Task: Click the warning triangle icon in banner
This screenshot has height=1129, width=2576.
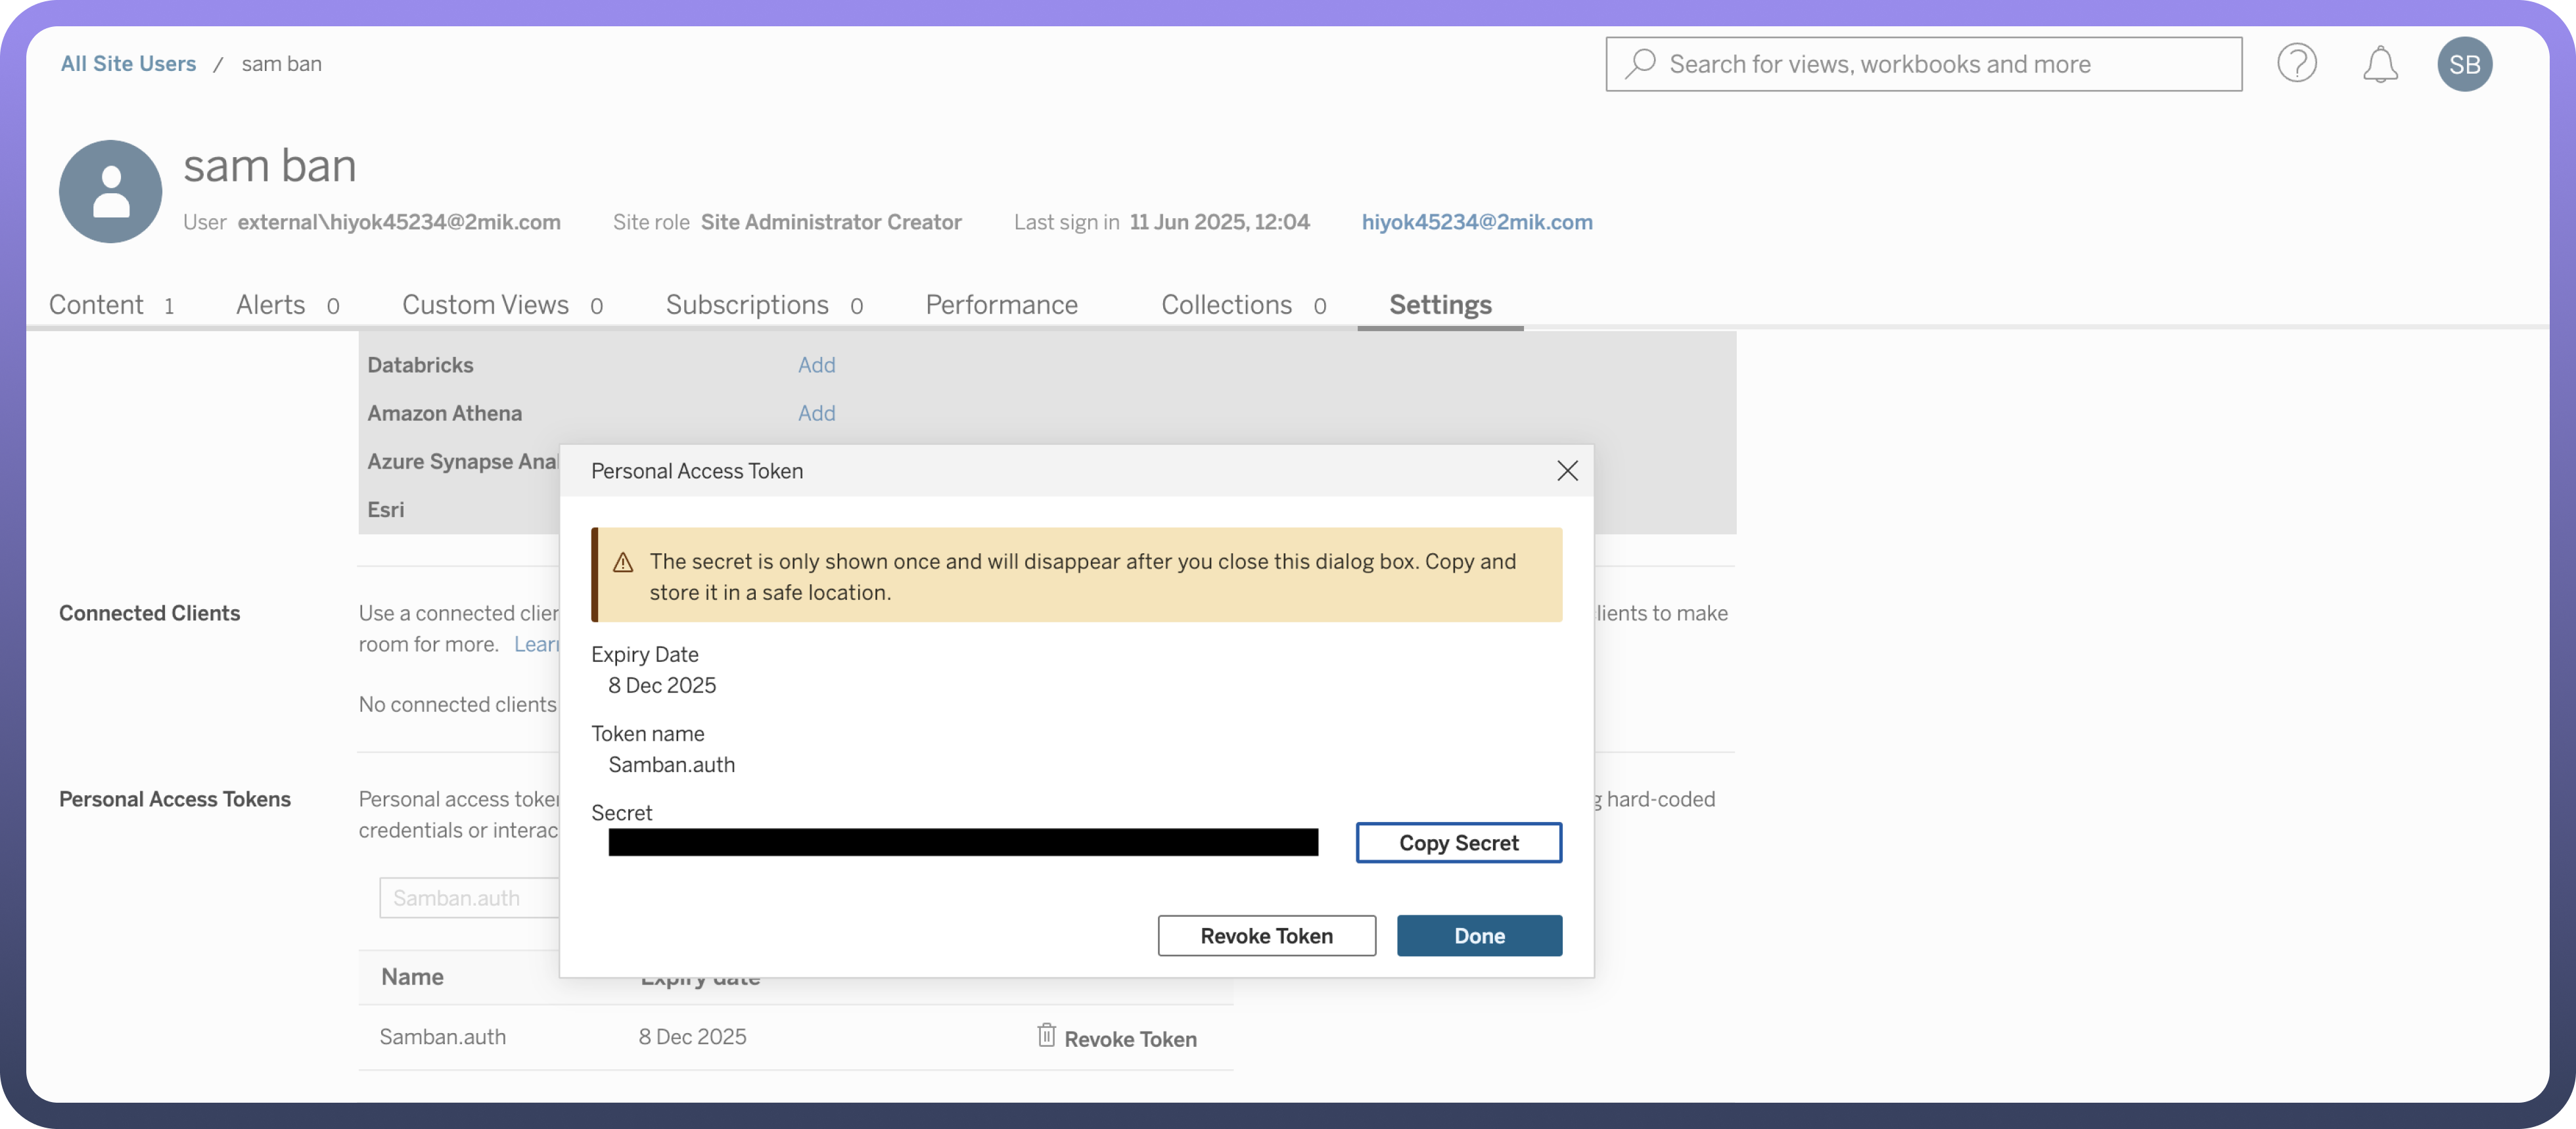Action: (623, 563)
